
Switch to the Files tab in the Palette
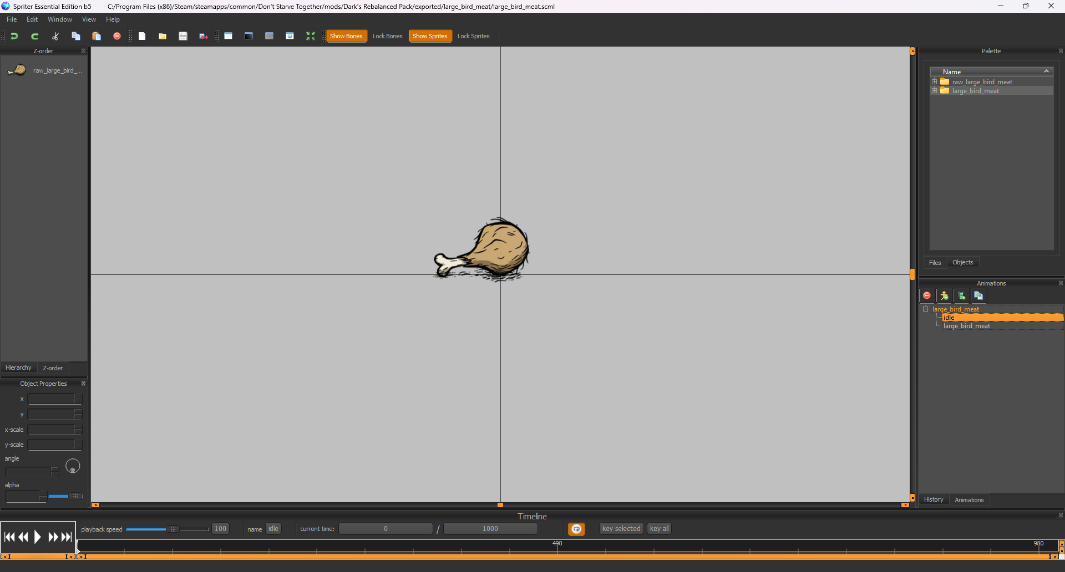coord(935,262)
